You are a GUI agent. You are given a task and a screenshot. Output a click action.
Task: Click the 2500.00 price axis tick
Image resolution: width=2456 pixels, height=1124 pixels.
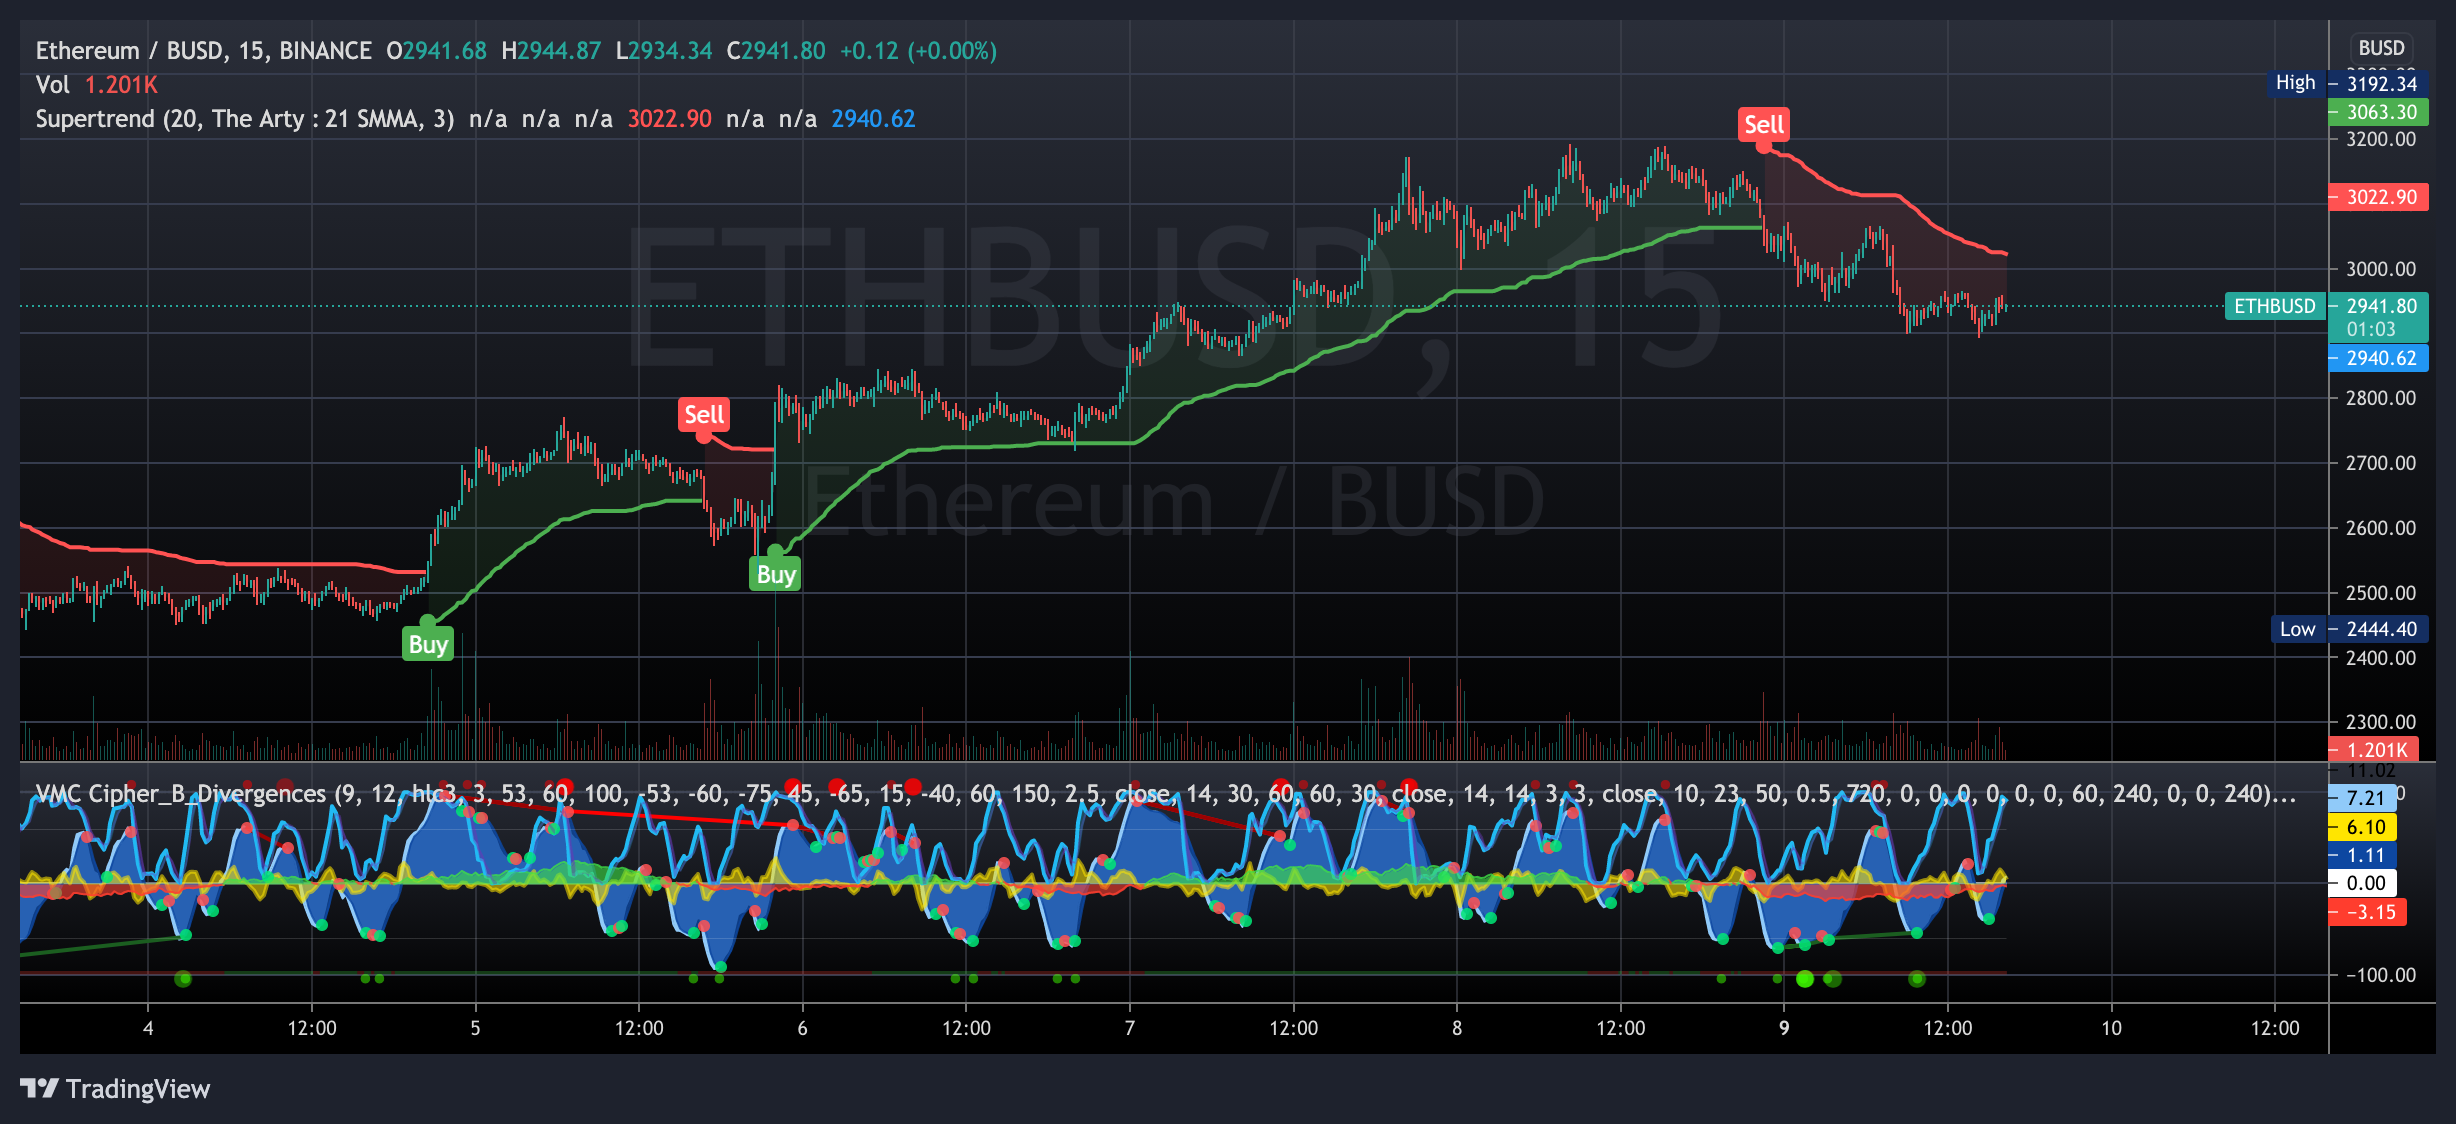2380,593
